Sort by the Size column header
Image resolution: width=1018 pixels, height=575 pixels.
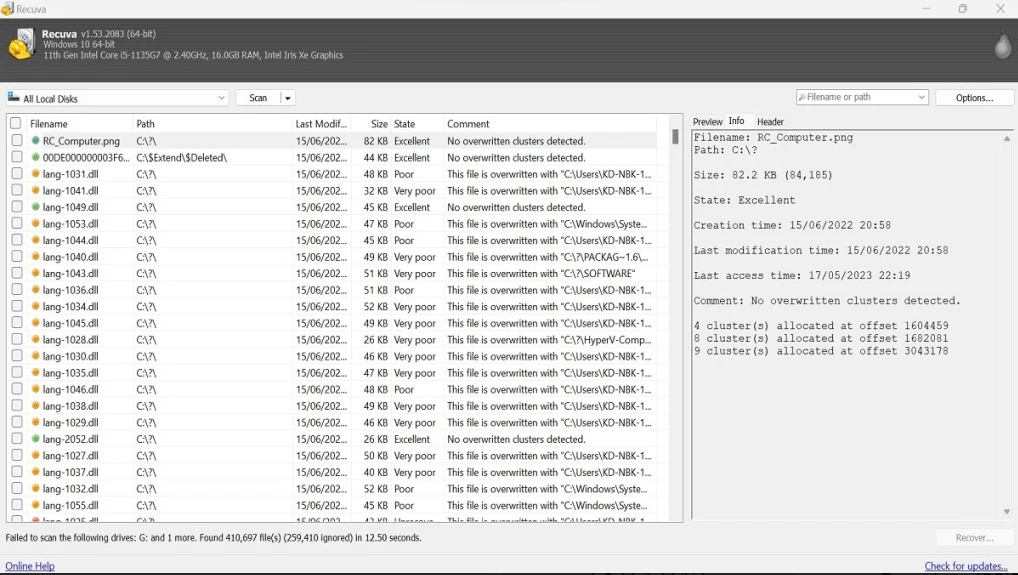pos(371,124)
